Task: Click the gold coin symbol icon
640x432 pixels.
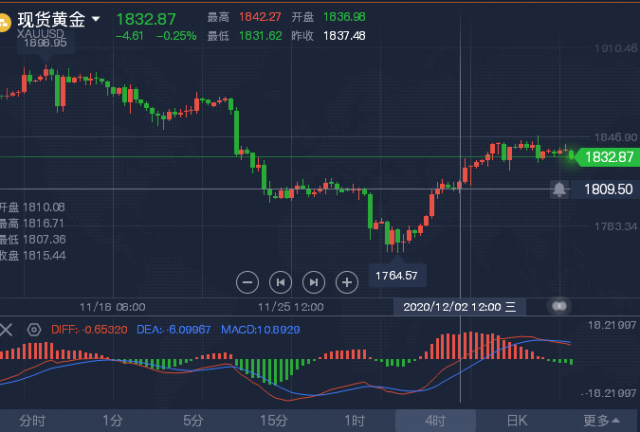Action: click(4, 22)
